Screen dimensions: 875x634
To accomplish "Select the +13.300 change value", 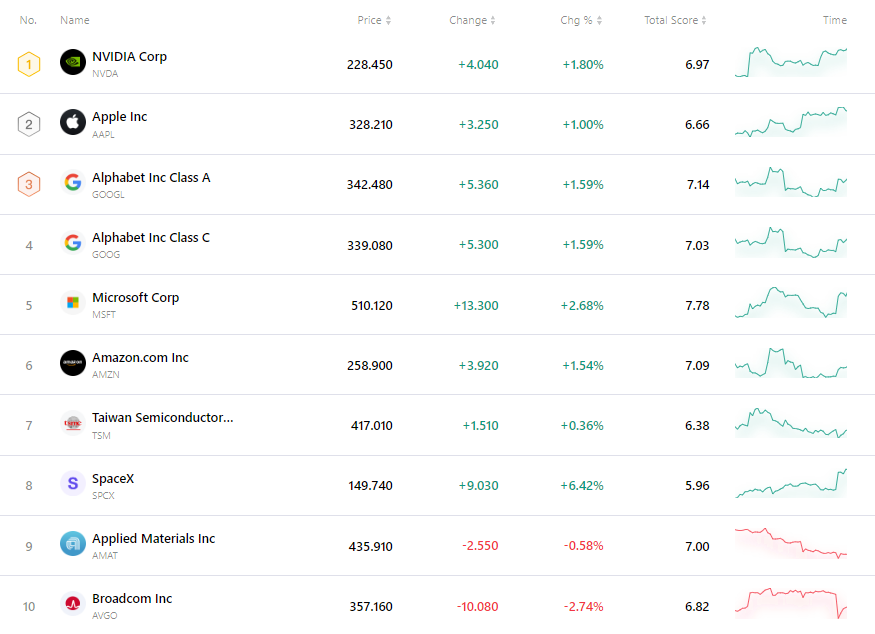I will [476, 306].
